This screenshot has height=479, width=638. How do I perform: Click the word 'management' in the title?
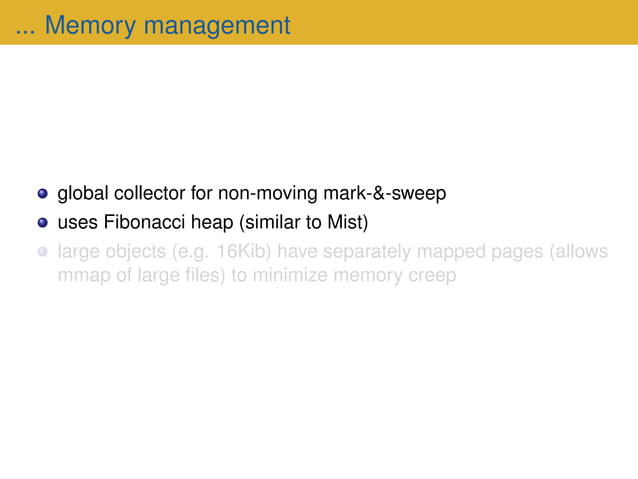pos(217,26)
